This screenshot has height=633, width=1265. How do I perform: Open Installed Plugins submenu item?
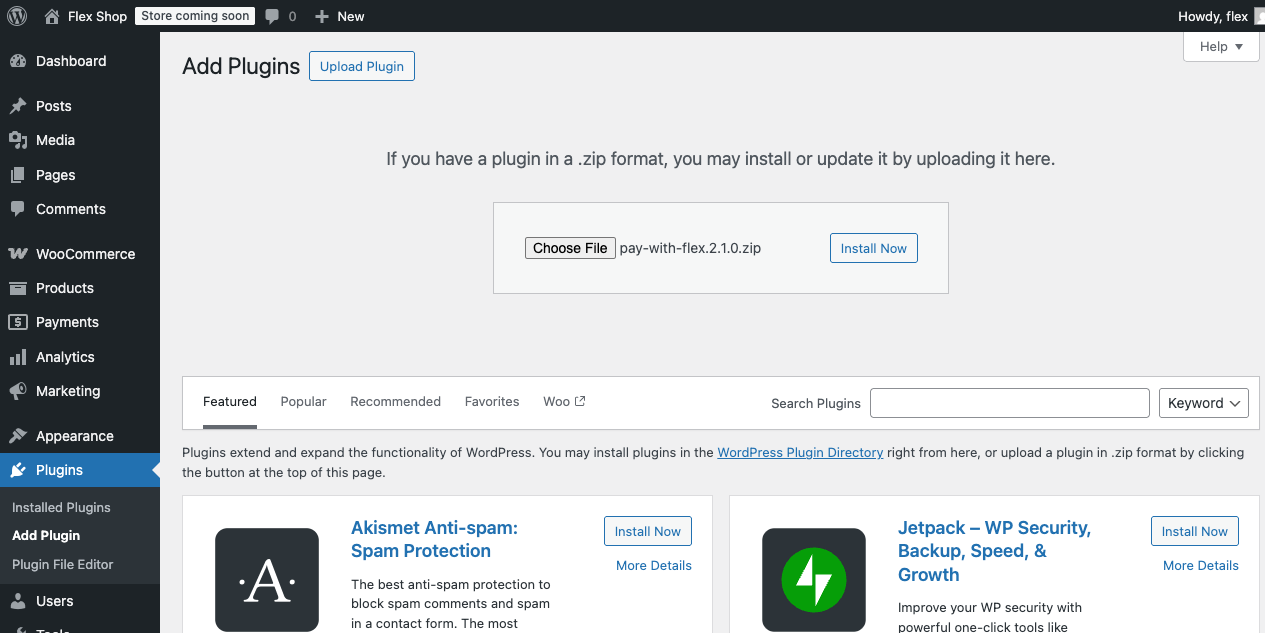[x=61, y=507]
